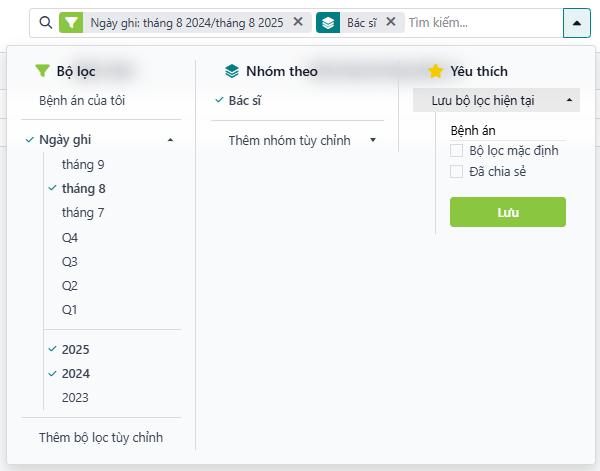Click the Yêu thích star icon
The image size is (600, 471).
pyautogui.click(x=435, y=71)
